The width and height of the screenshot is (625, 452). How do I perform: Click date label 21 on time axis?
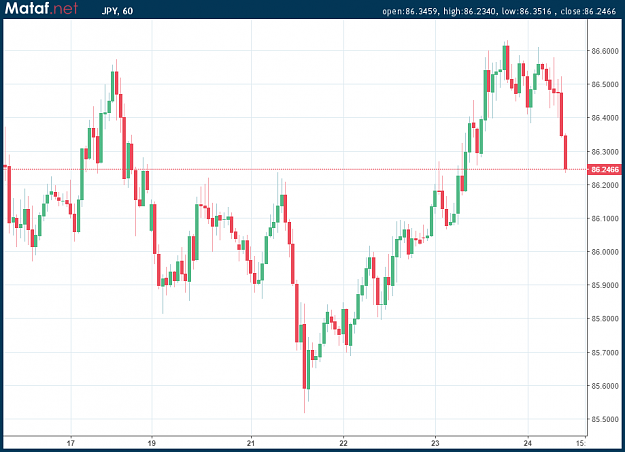(x=251, y=443)
